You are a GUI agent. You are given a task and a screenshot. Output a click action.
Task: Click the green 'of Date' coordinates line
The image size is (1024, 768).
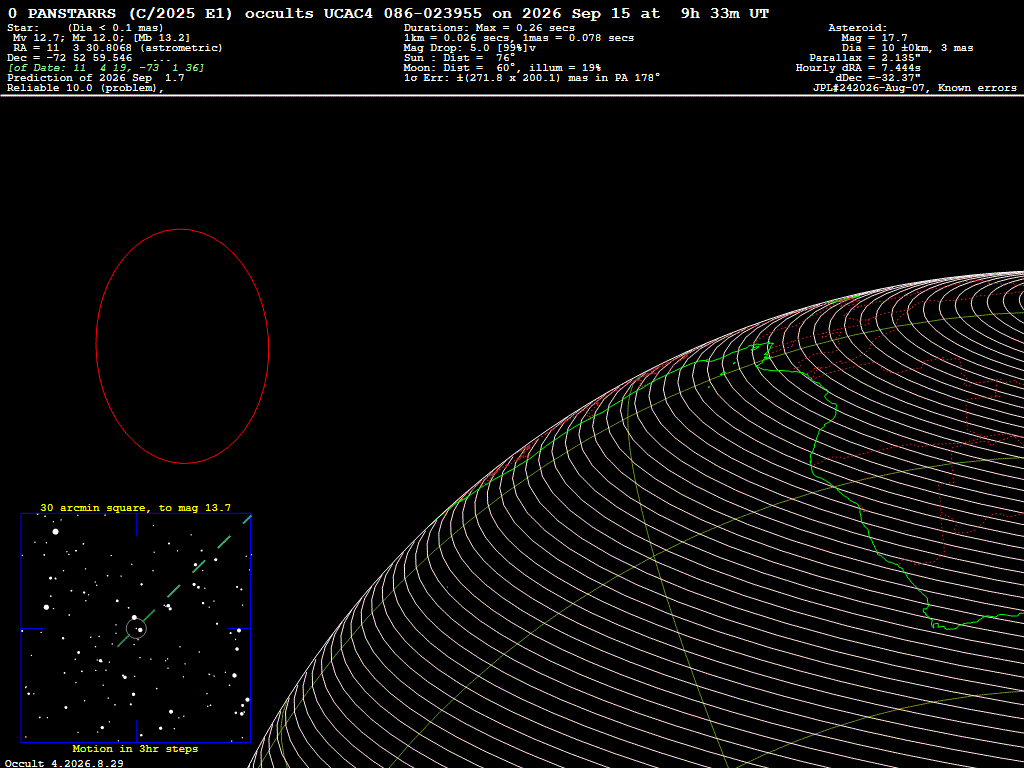106,68
